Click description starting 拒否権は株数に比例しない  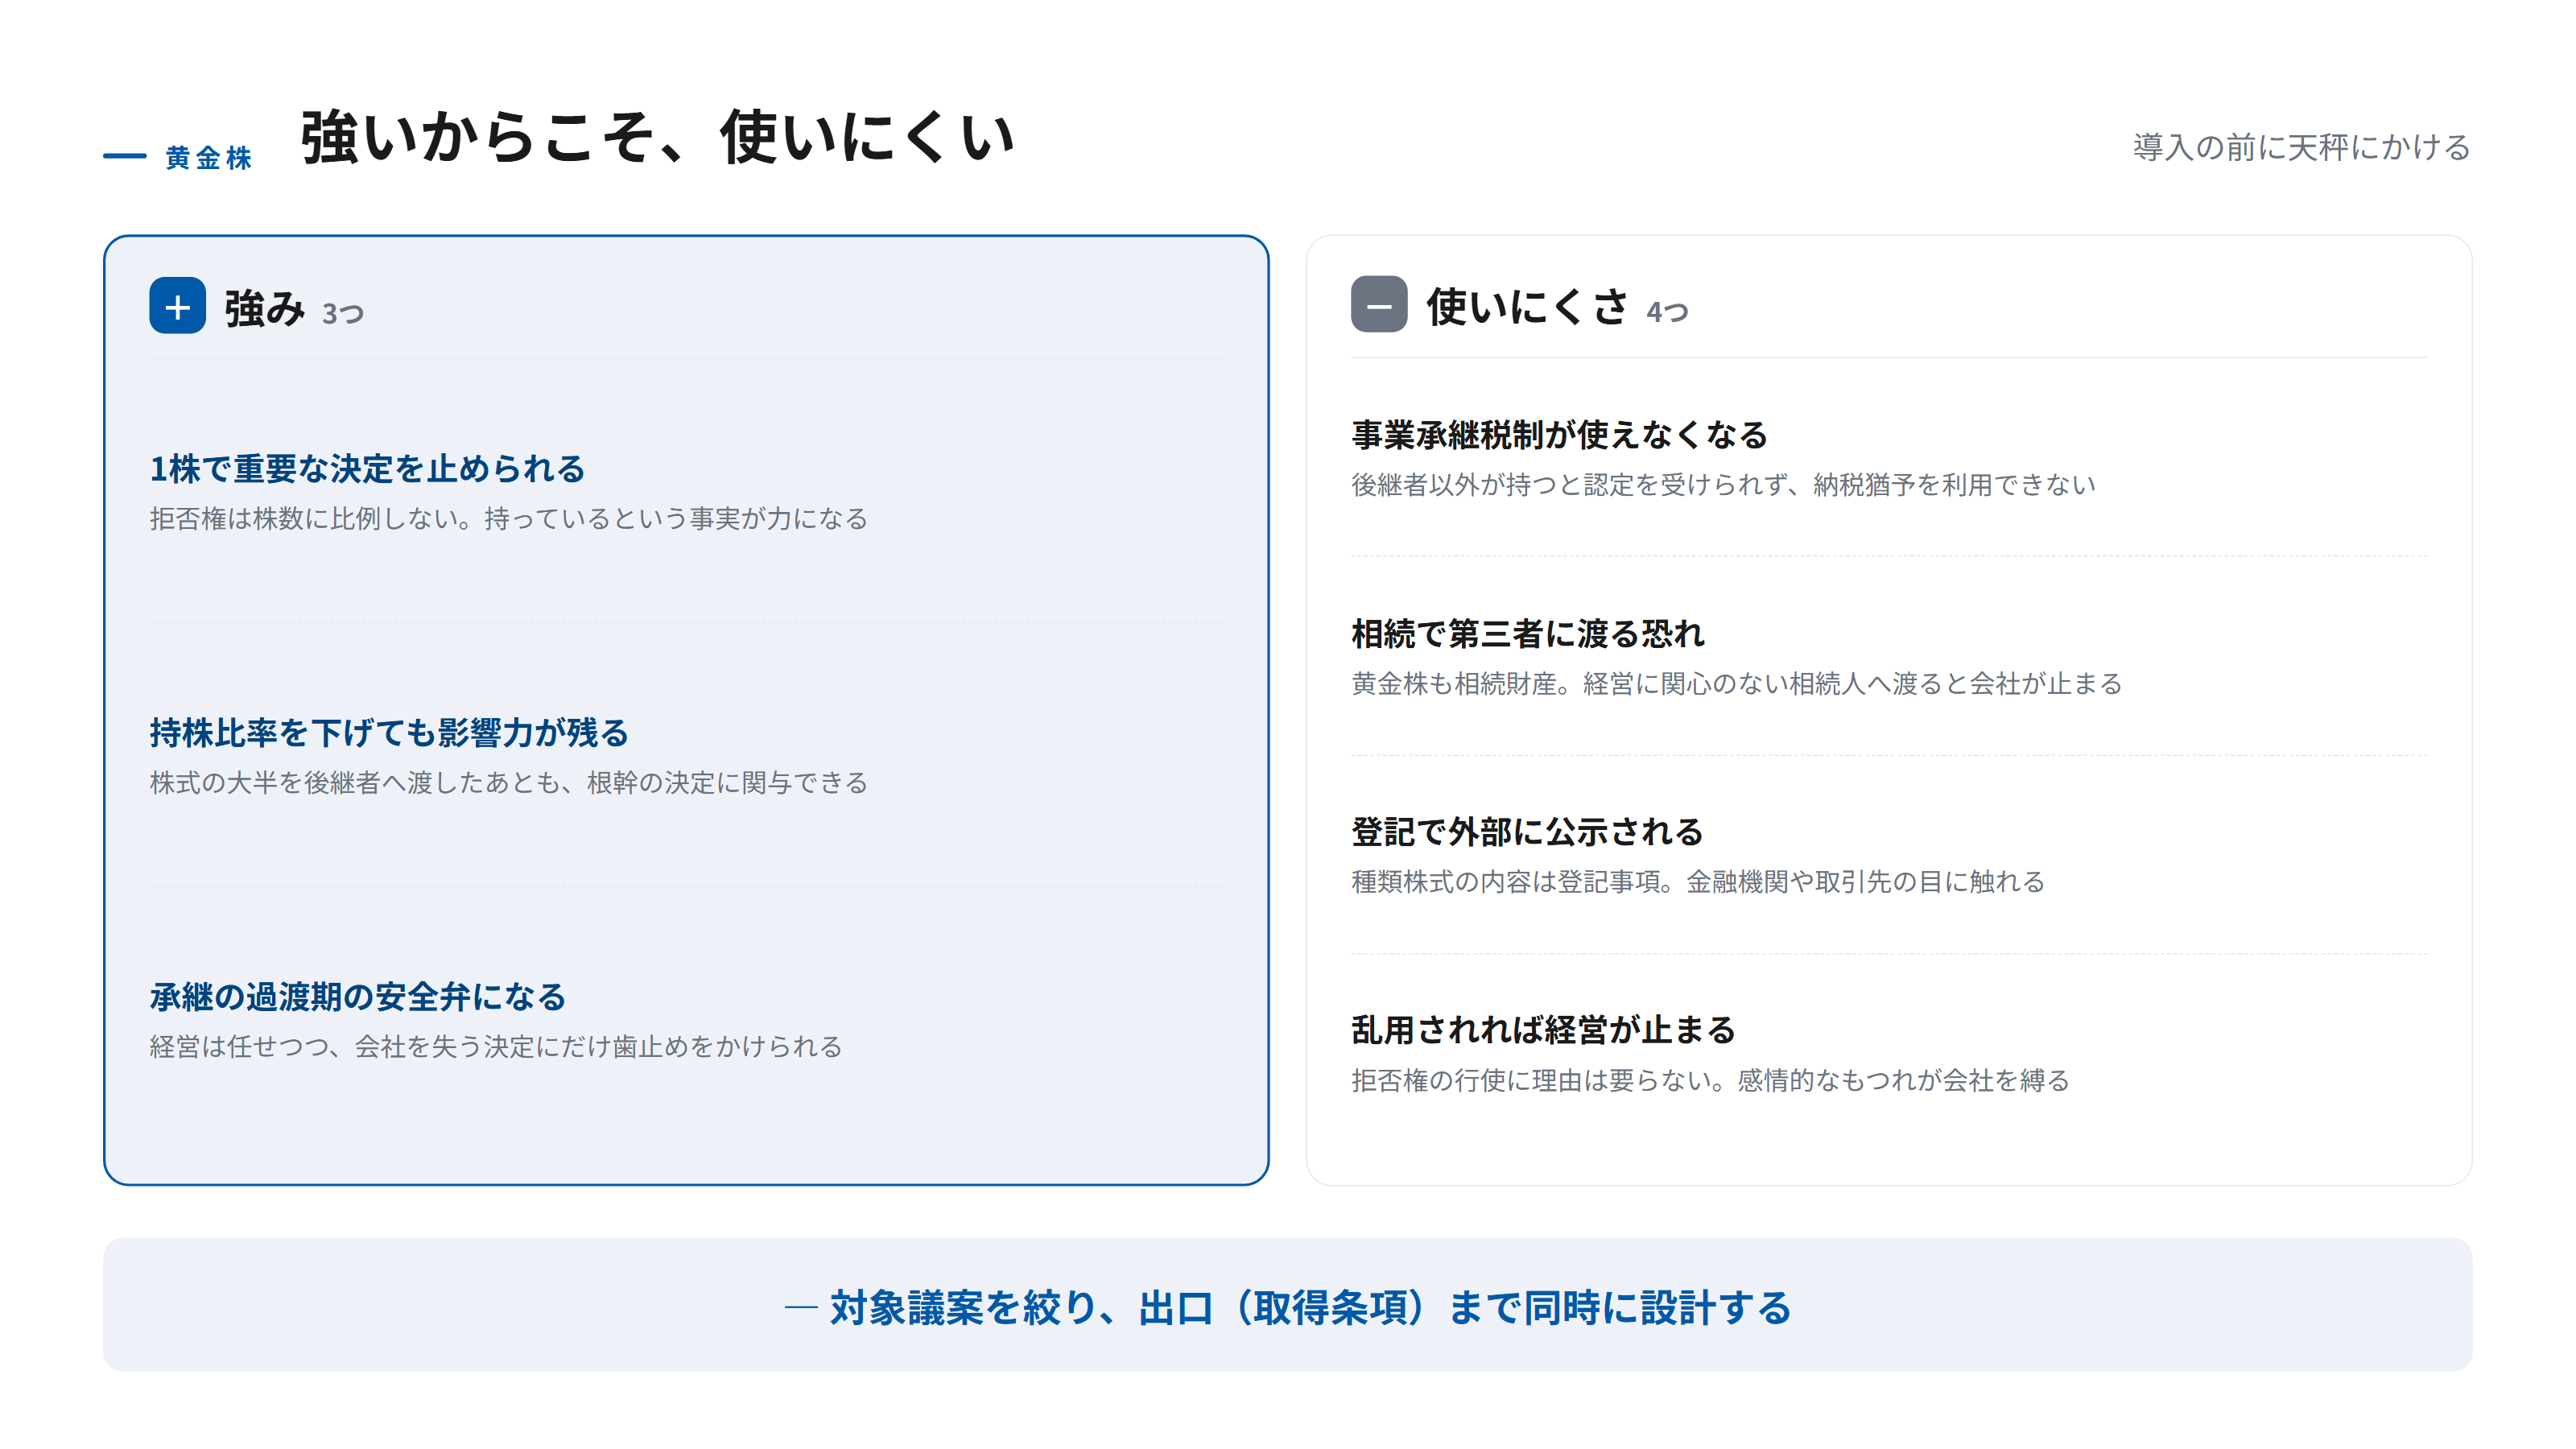(x=508, y=518)
